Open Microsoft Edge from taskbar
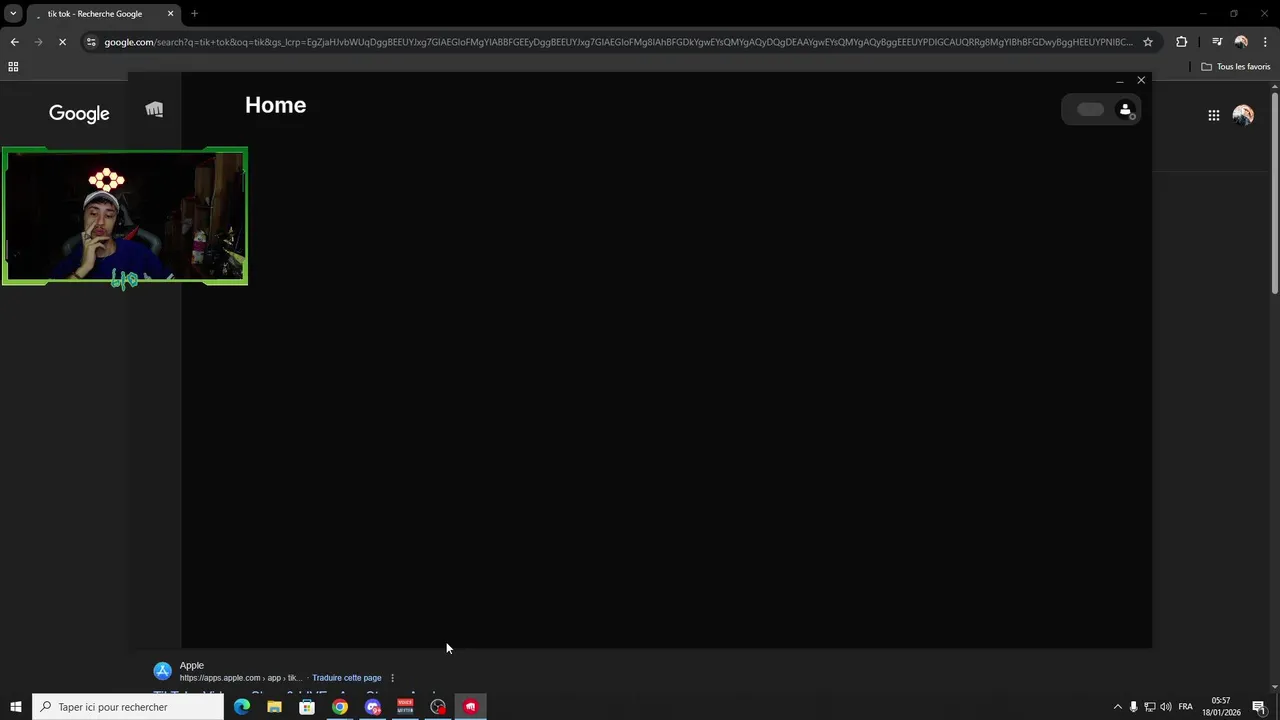The image size is (1280, 720). [x=242, y=707]
